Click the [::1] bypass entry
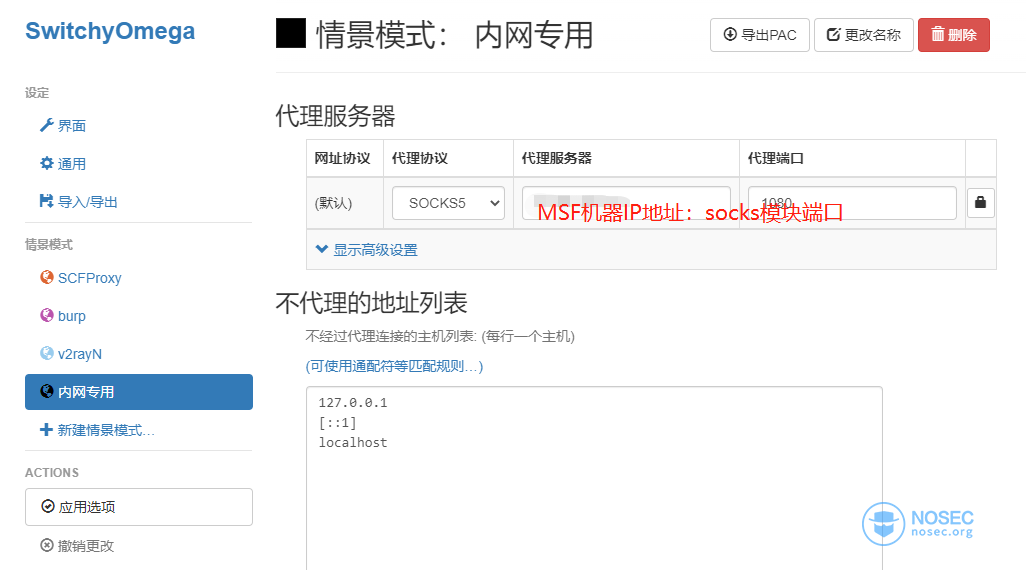1026x570 pixels. coord(338,423)
